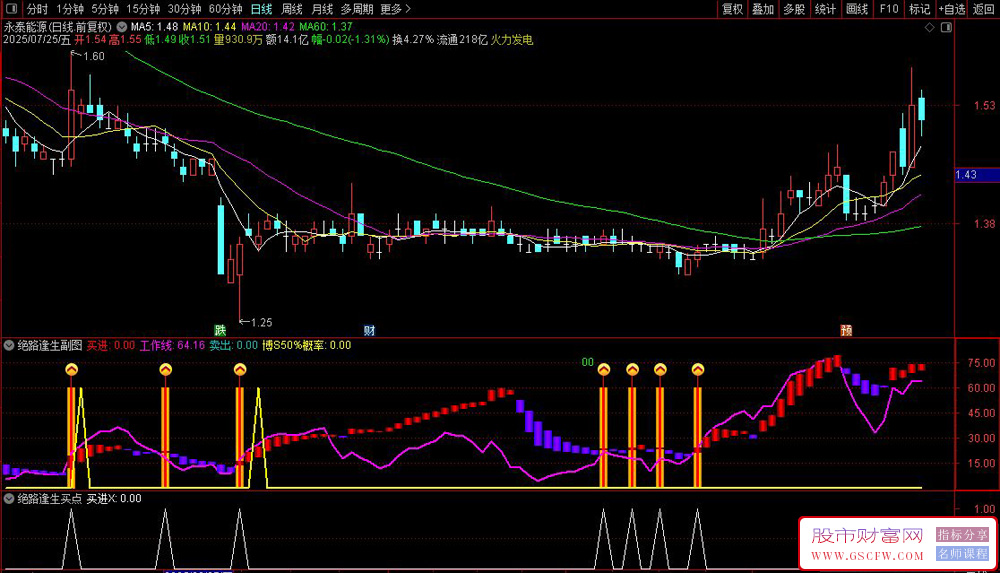This screenshot has height=573, width=1000.
Task: Switch to 1分钟 period tab
Action: point(70,9)
